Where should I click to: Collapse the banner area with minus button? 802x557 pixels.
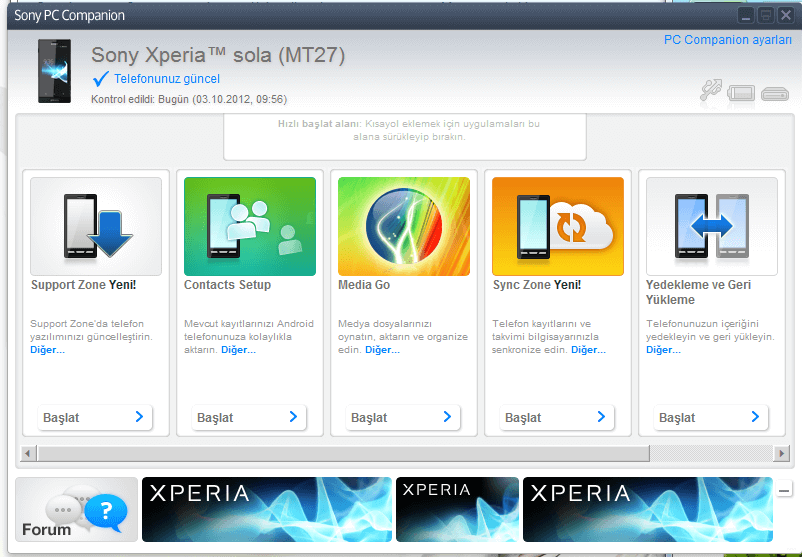(784, 490)
